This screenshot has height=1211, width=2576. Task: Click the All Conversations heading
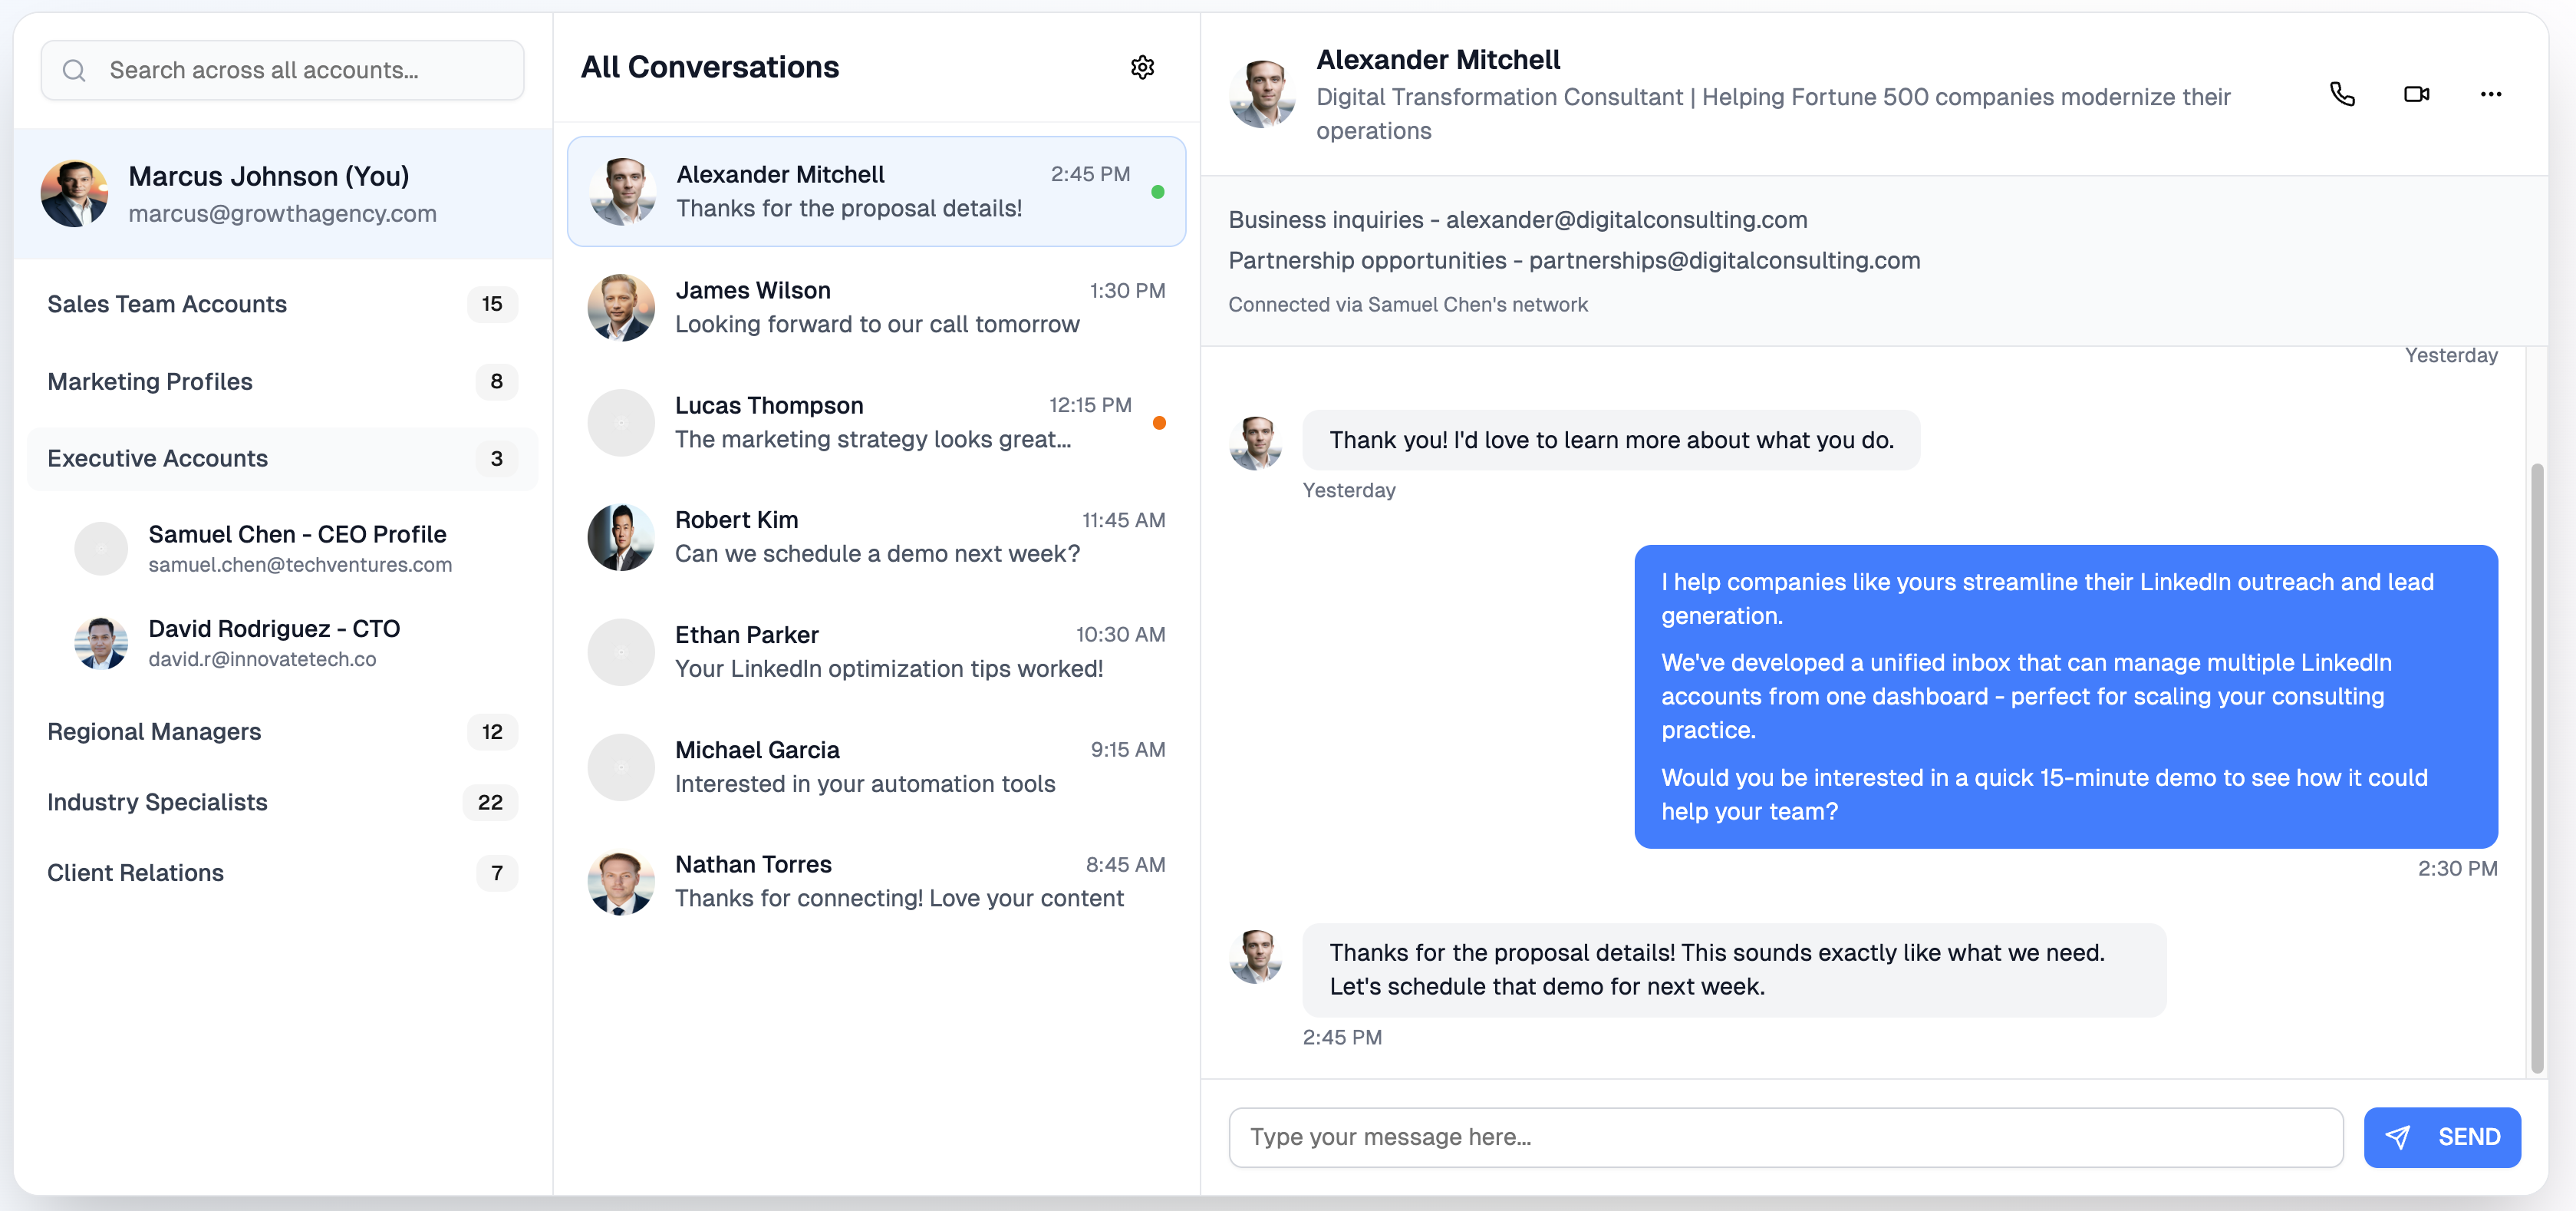point(709,67)
